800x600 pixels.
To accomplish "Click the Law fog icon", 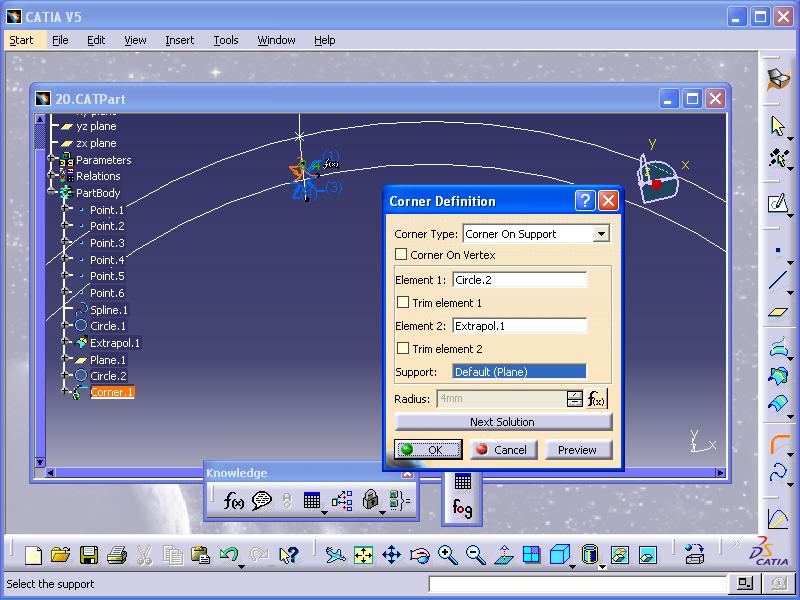I will coord(462,509).
